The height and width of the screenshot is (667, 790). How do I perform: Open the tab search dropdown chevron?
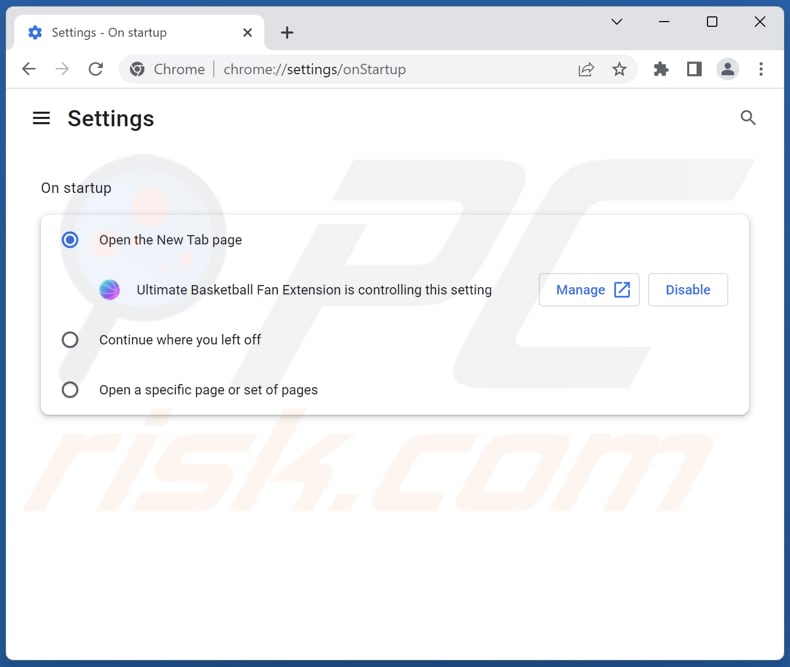point(617,22)
